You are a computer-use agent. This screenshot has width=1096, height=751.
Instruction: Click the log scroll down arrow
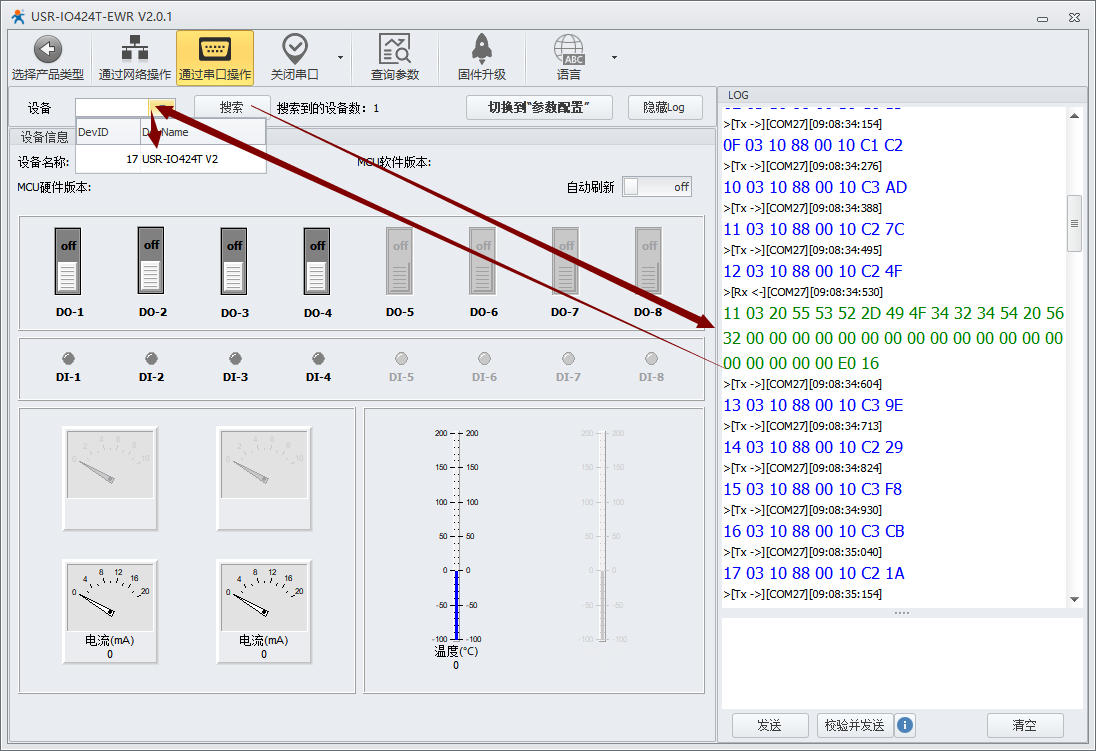coord(1074,599)
